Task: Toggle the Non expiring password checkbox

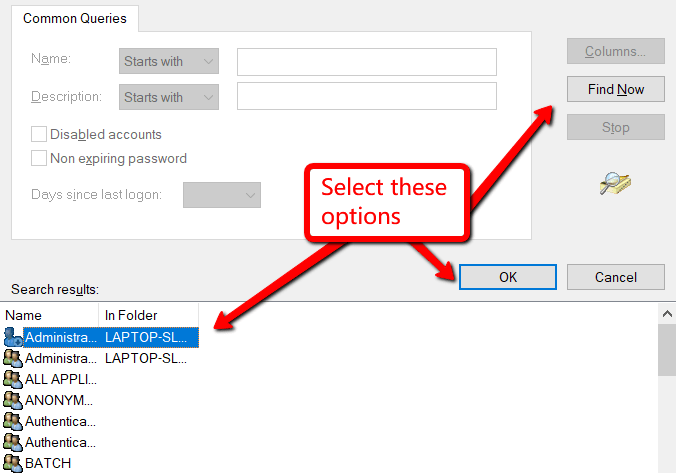Action: point(39,158)
